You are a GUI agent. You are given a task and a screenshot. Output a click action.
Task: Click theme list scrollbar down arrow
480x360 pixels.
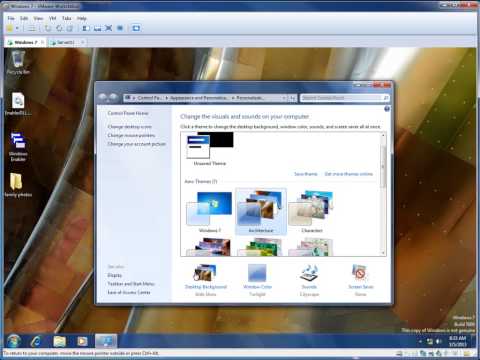pyautogui.click(x=383, y=253)
